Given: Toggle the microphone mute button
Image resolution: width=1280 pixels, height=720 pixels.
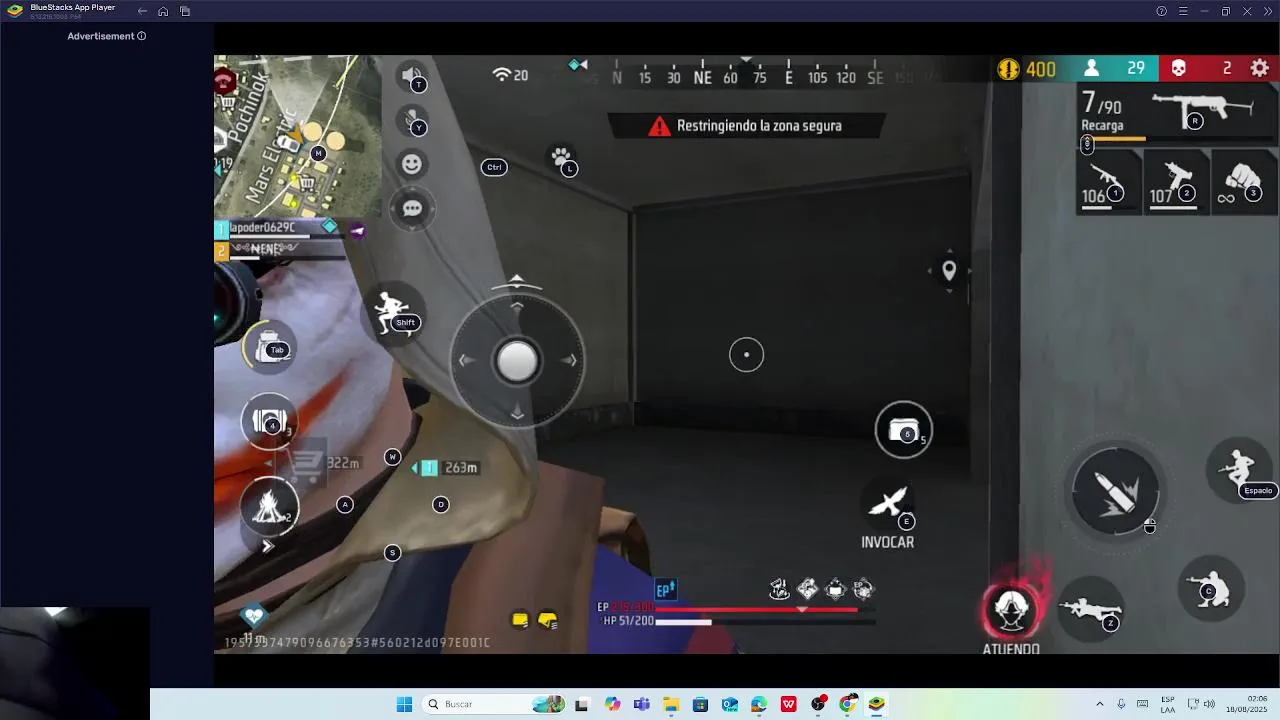Looking at the screenshot, I should [x=412, y=120].
